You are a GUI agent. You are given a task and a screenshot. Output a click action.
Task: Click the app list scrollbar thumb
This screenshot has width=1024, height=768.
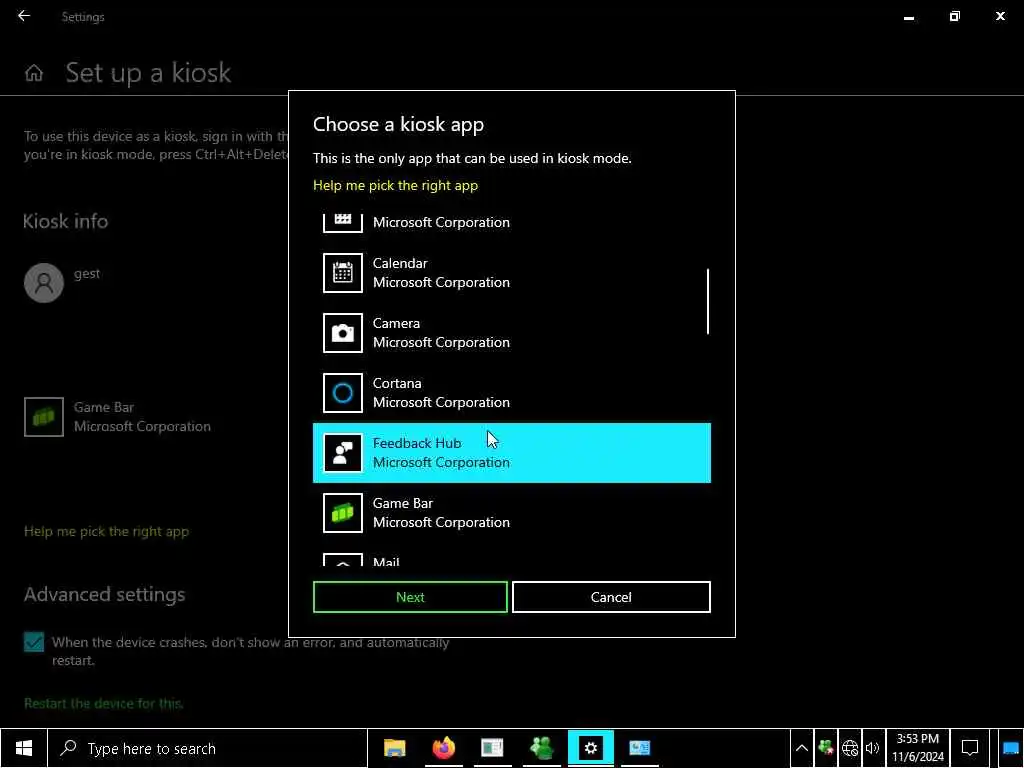tap(708, 302)
